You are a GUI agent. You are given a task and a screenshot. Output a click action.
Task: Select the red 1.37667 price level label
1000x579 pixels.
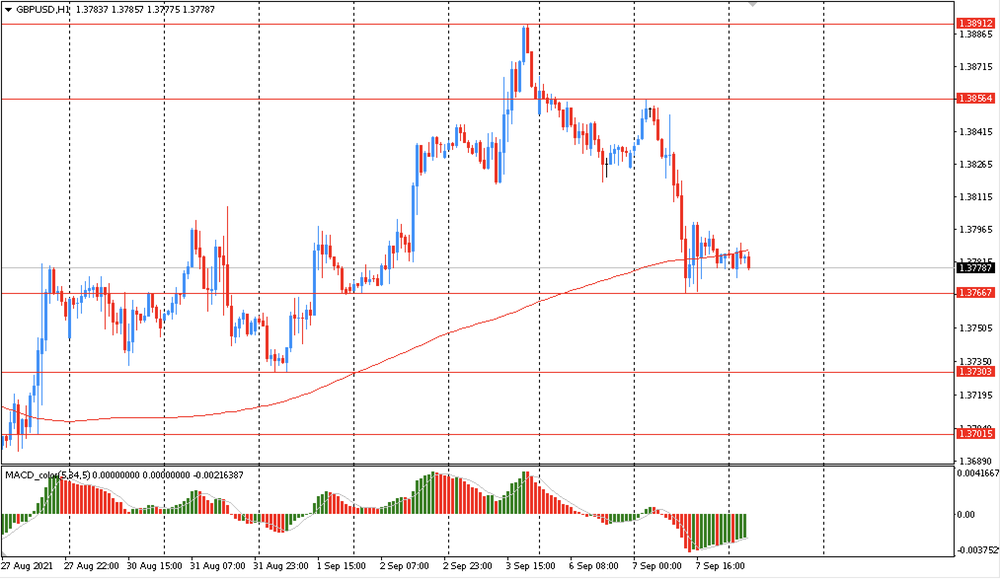976,293
